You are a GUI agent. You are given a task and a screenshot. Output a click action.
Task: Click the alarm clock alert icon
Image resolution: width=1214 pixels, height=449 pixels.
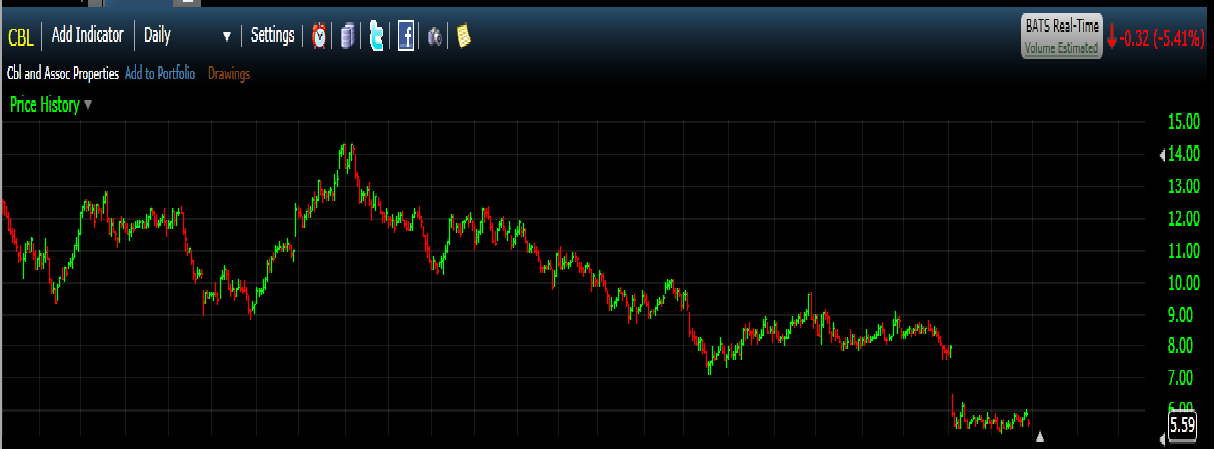(319, 36)
